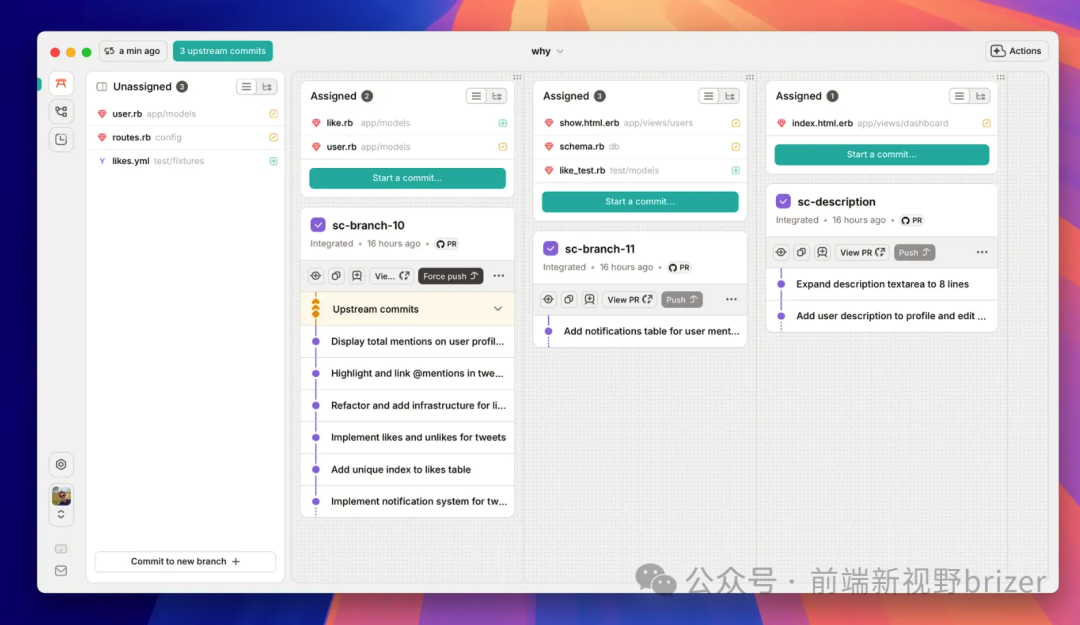Screen dimensions: 1080x625
Task: Open more options menu for sc-branch-11
Action: (731, 299)
